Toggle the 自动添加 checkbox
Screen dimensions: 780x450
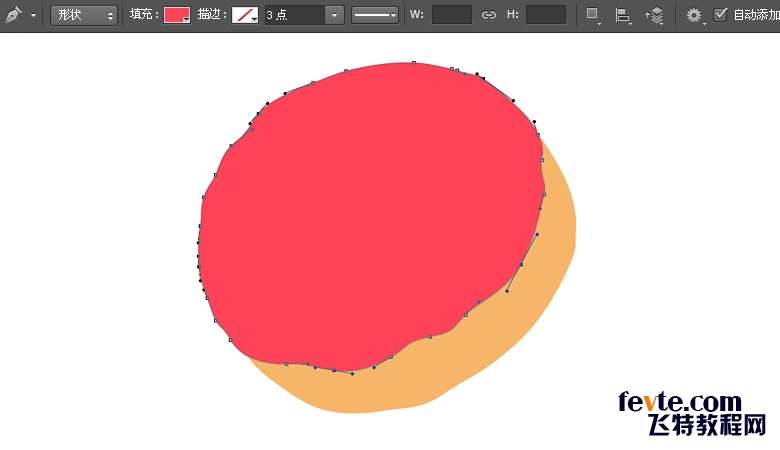pyautogui.click(x=720, y=15)
